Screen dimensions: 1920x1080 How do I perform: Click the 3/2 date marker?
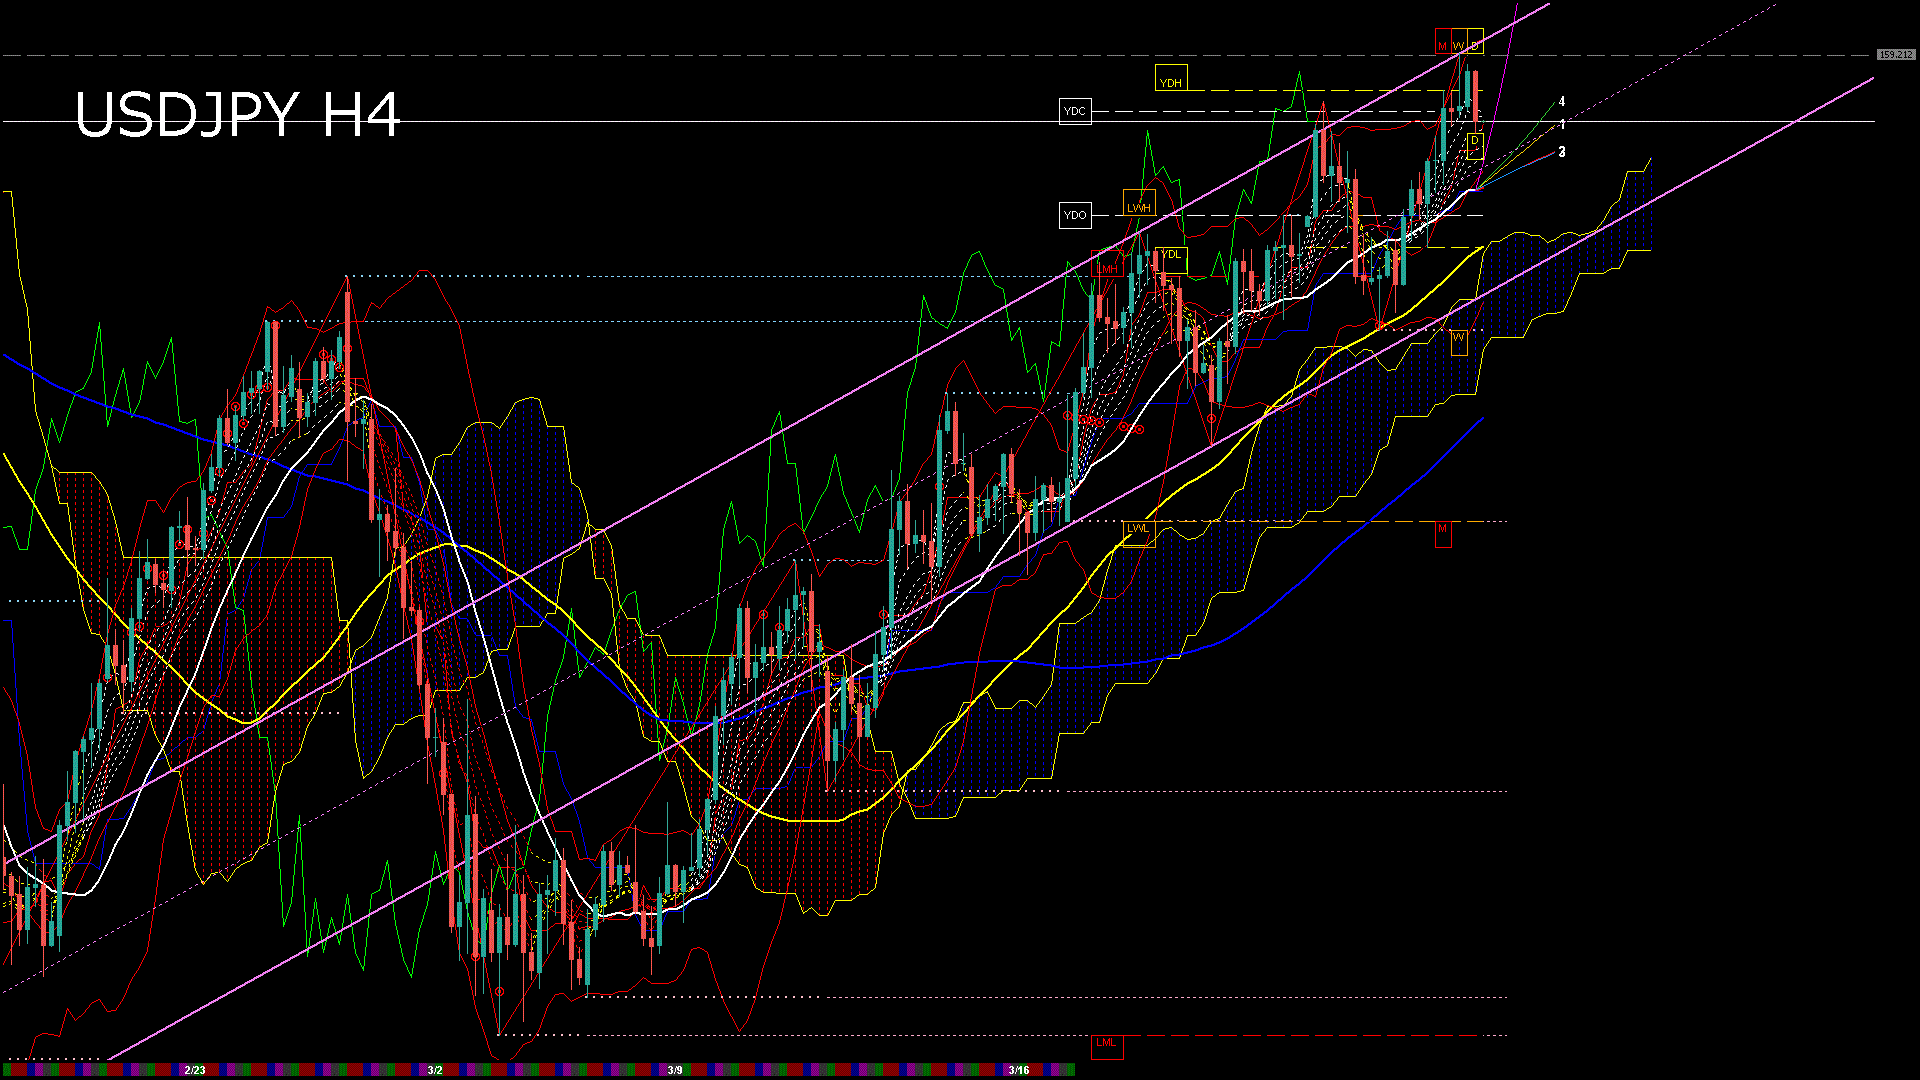coord(435,1070)
